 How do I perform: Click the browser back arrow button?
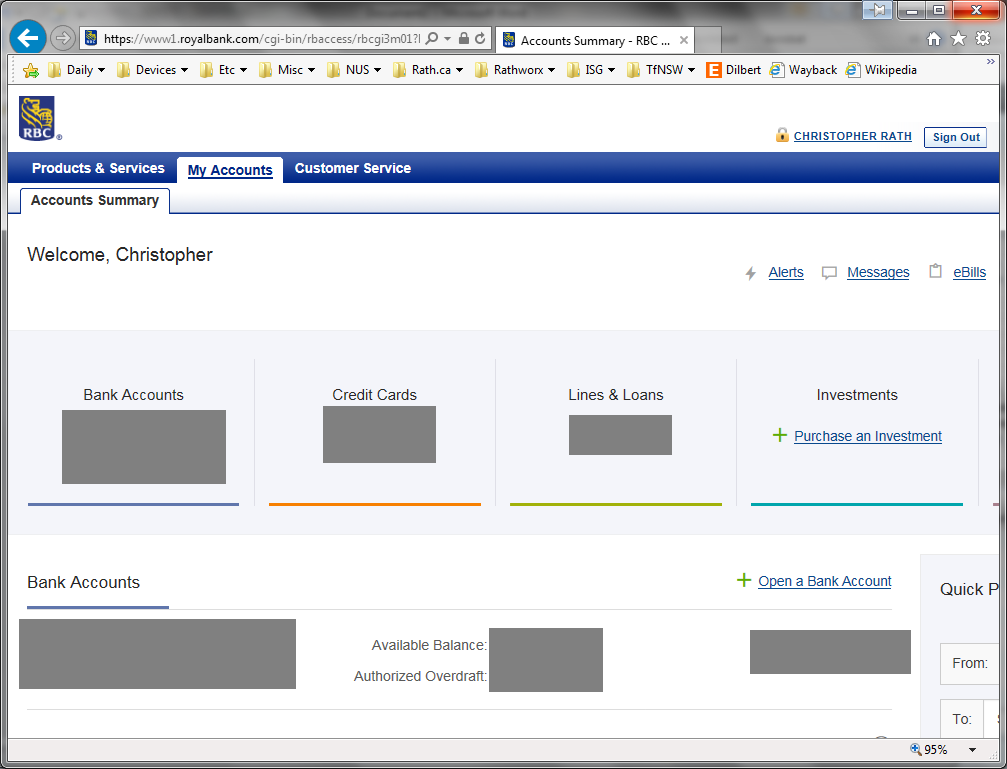[x=28, y=38]
